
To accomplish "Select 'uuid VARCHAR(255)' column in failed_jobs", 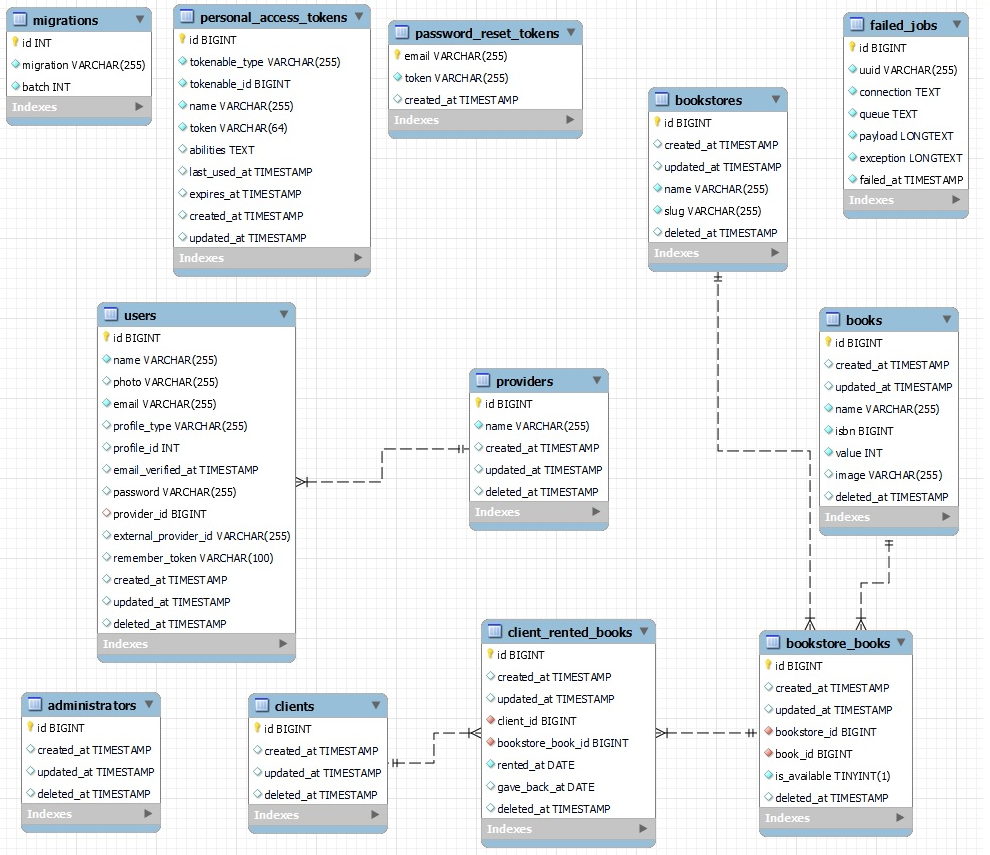I will click(906, 70).
